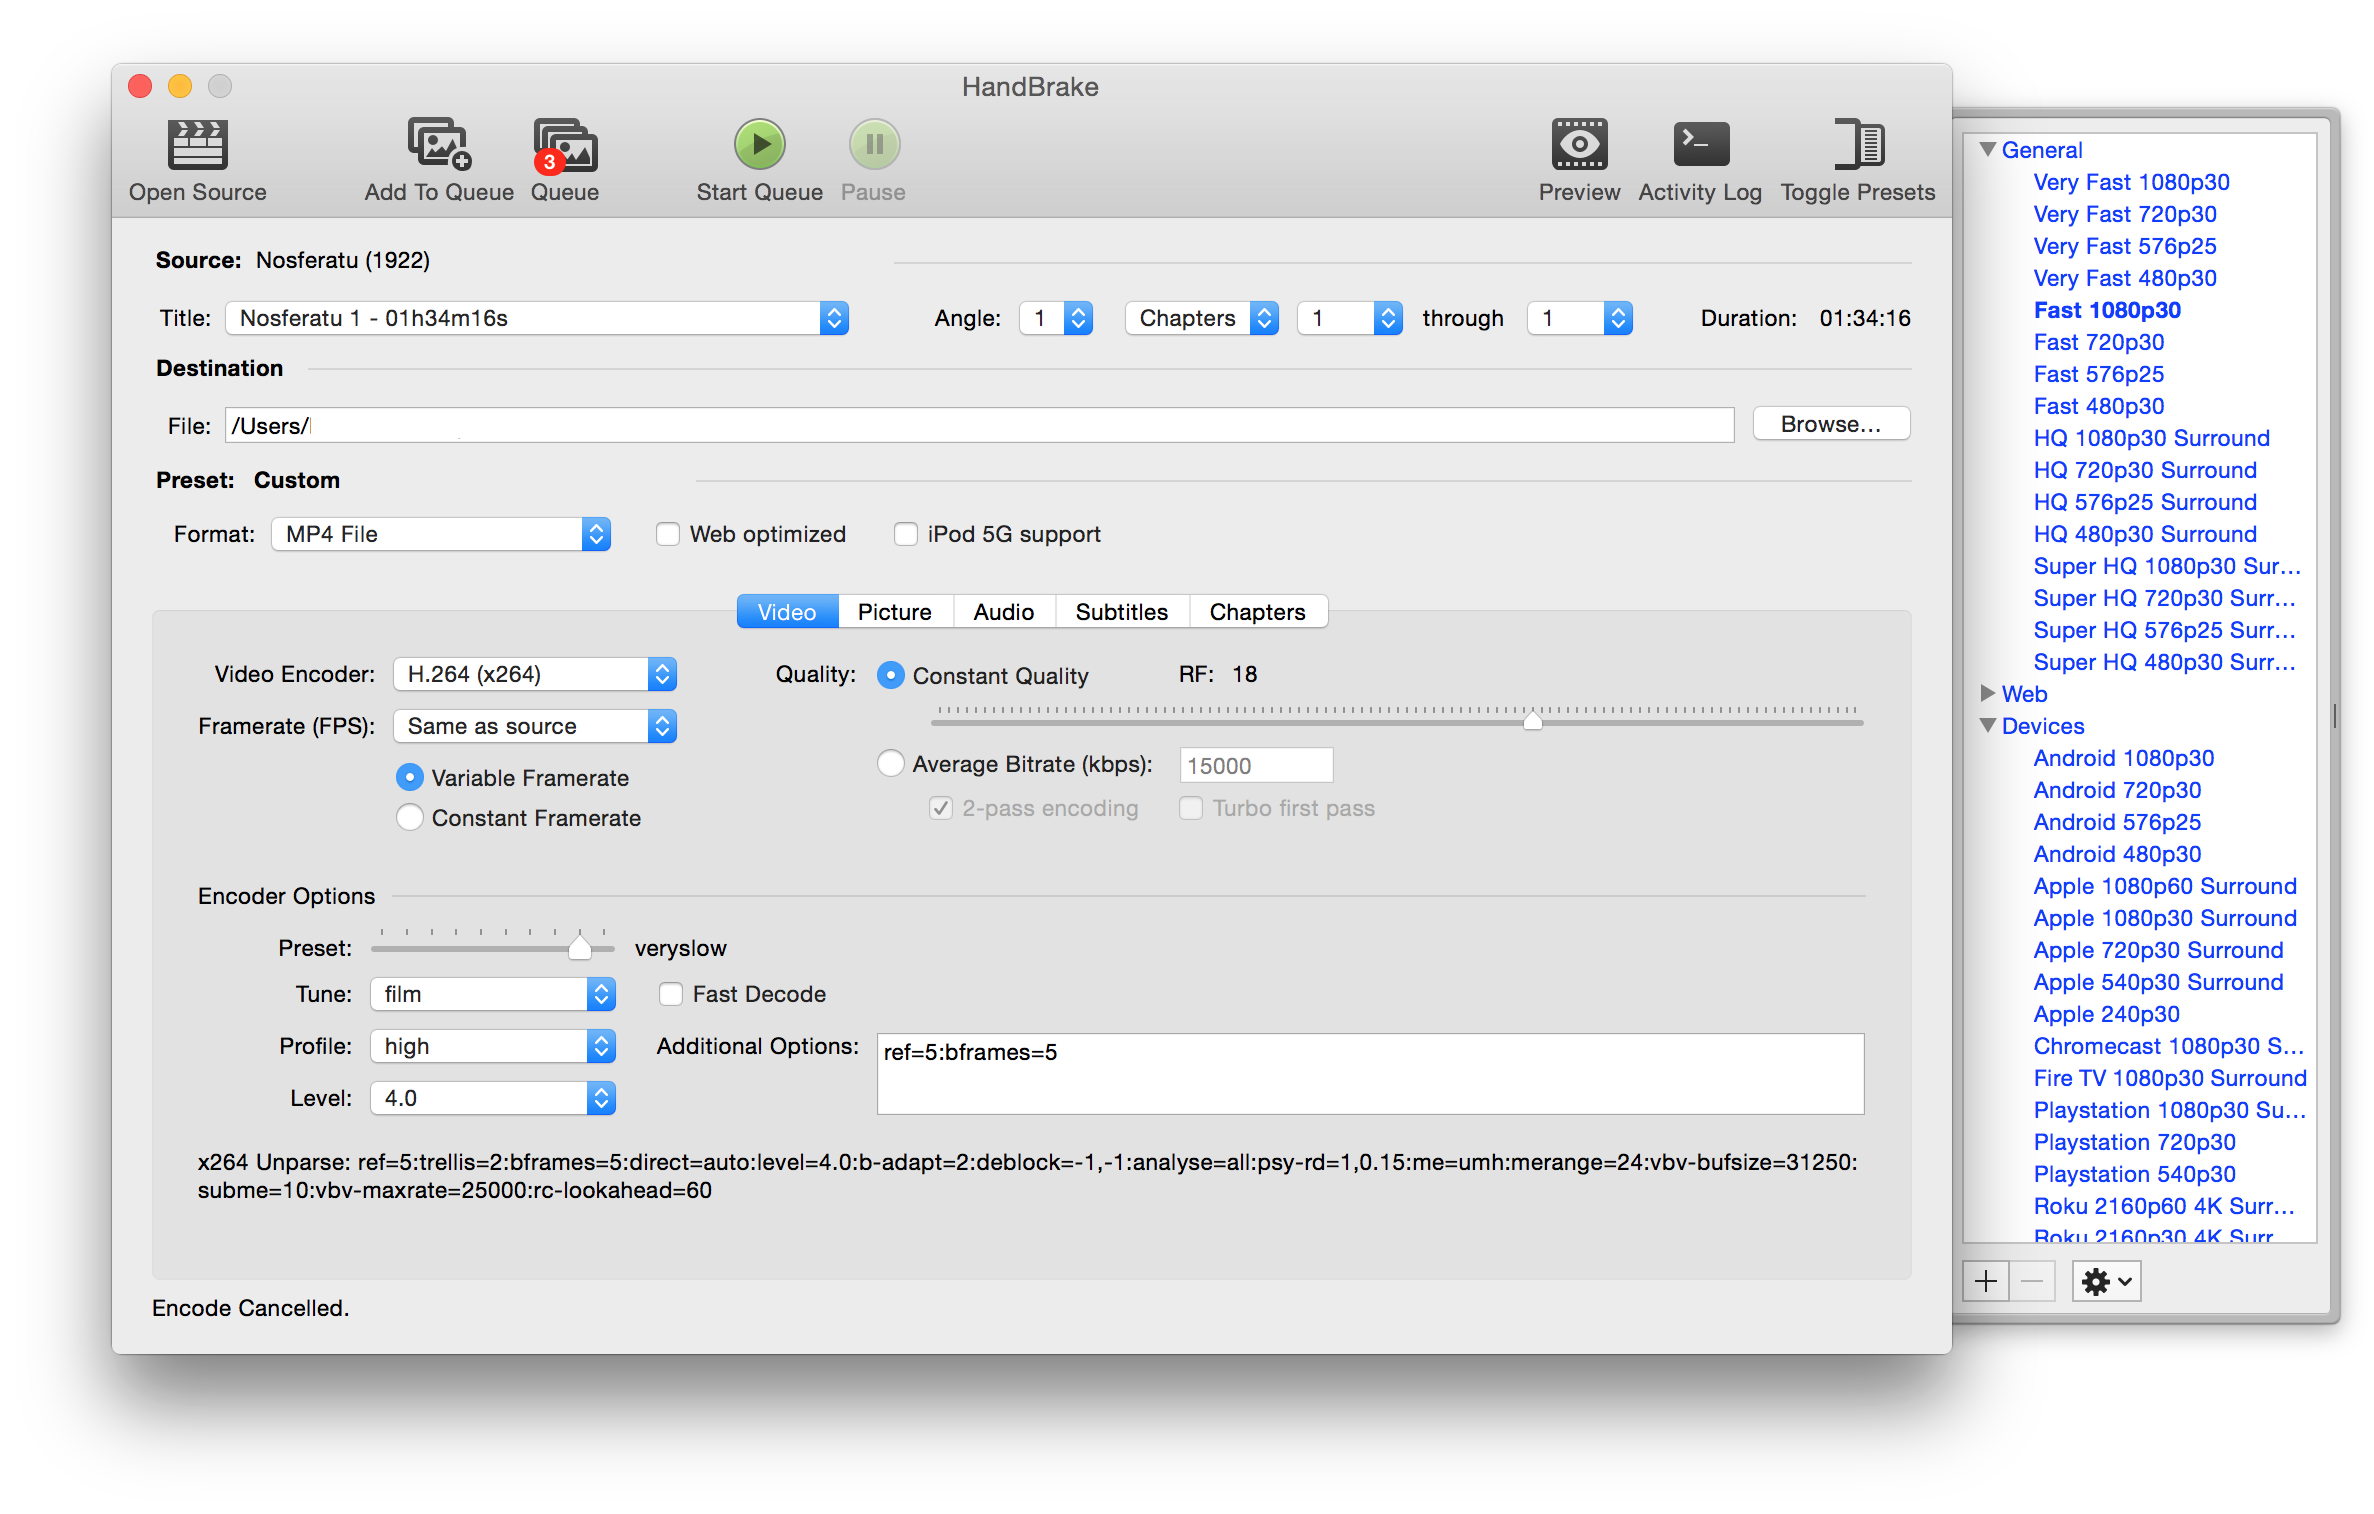Enable the Fast Decode checkbox

click(671, 994)
